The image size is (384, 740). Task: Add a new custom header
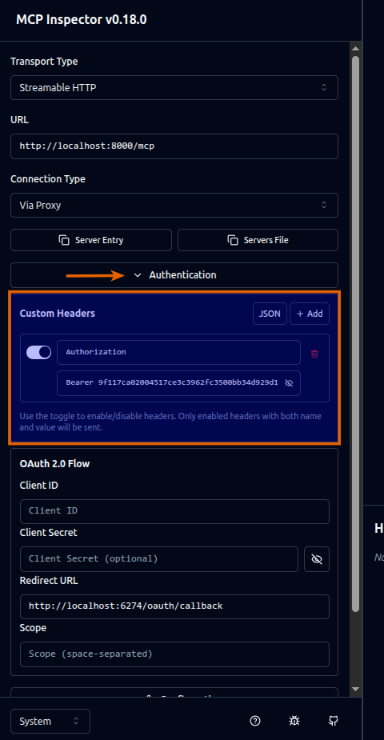point(309,314)
